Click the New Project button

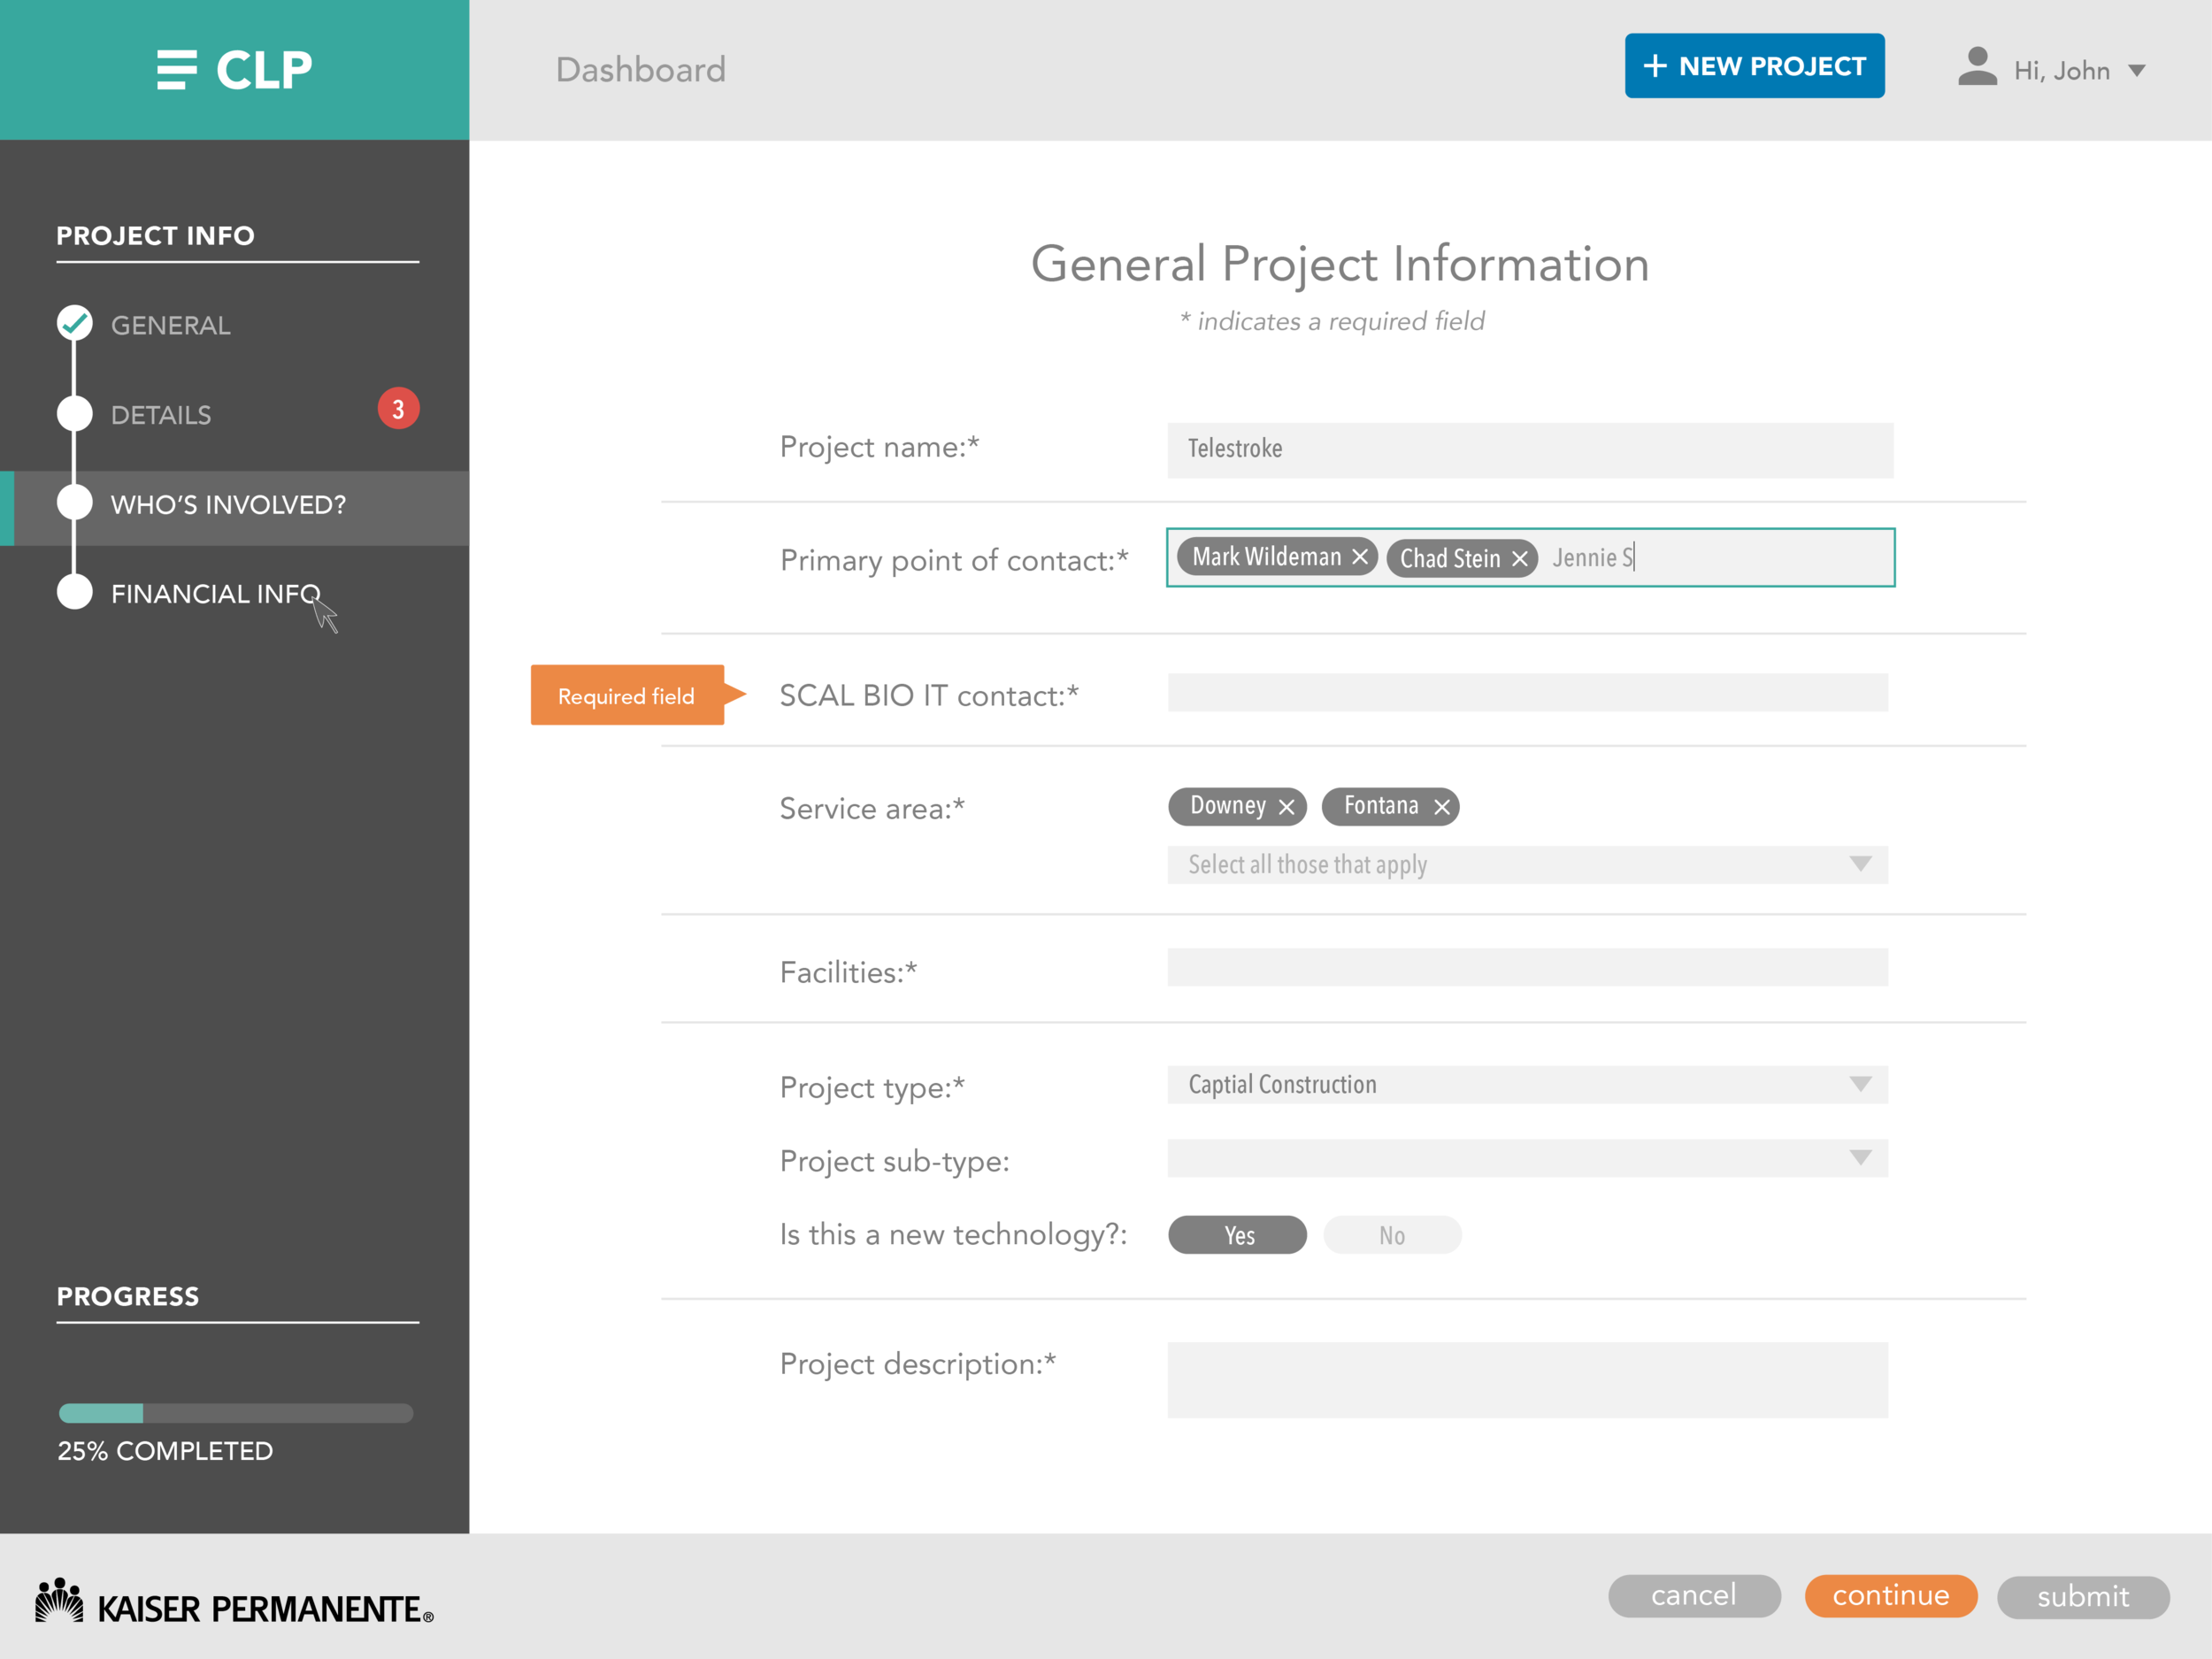point(1754,66)
